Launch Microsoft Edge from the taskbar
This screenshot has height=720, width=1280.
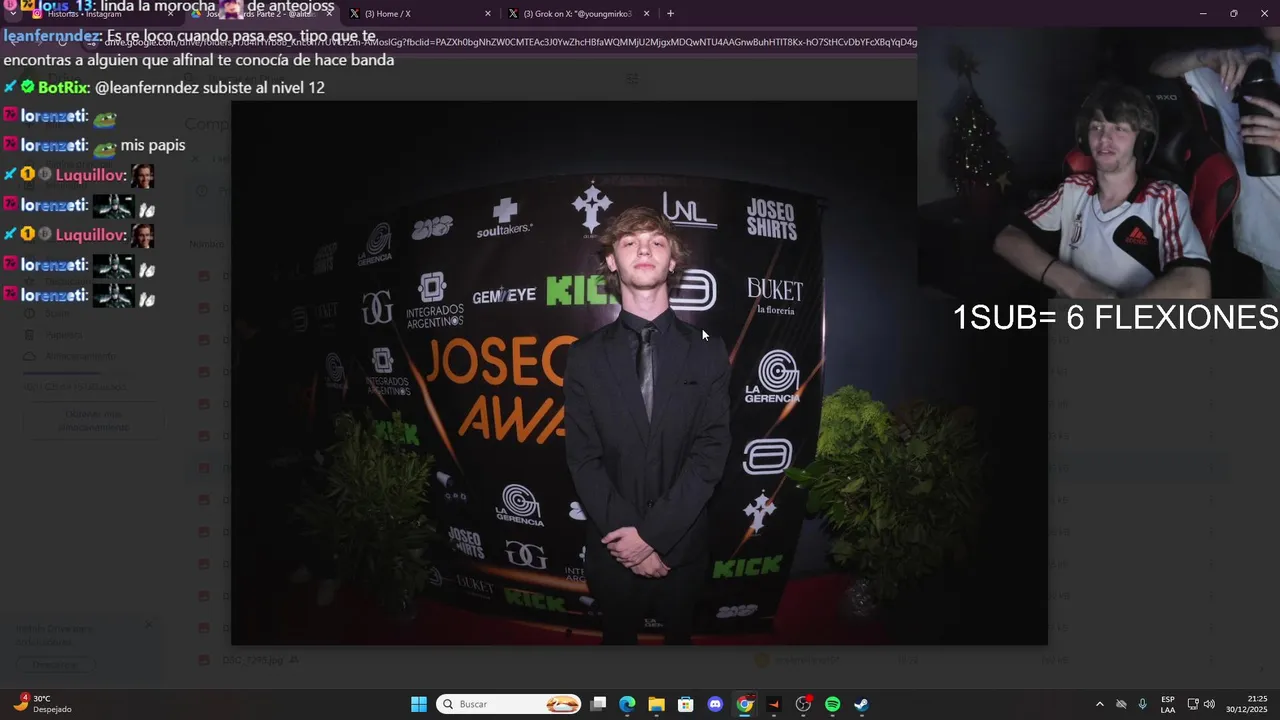coord(627,704)
